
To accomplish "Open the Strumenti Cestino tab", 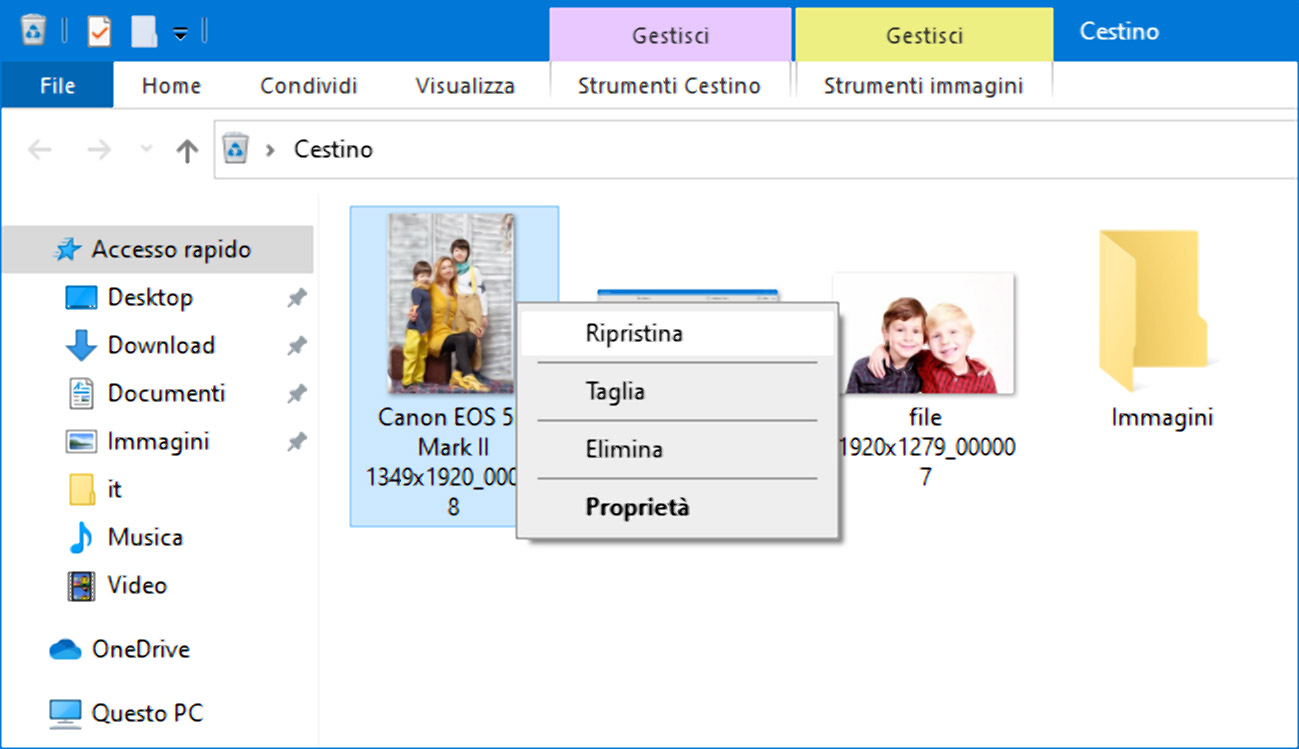I will tap(669, 86).
